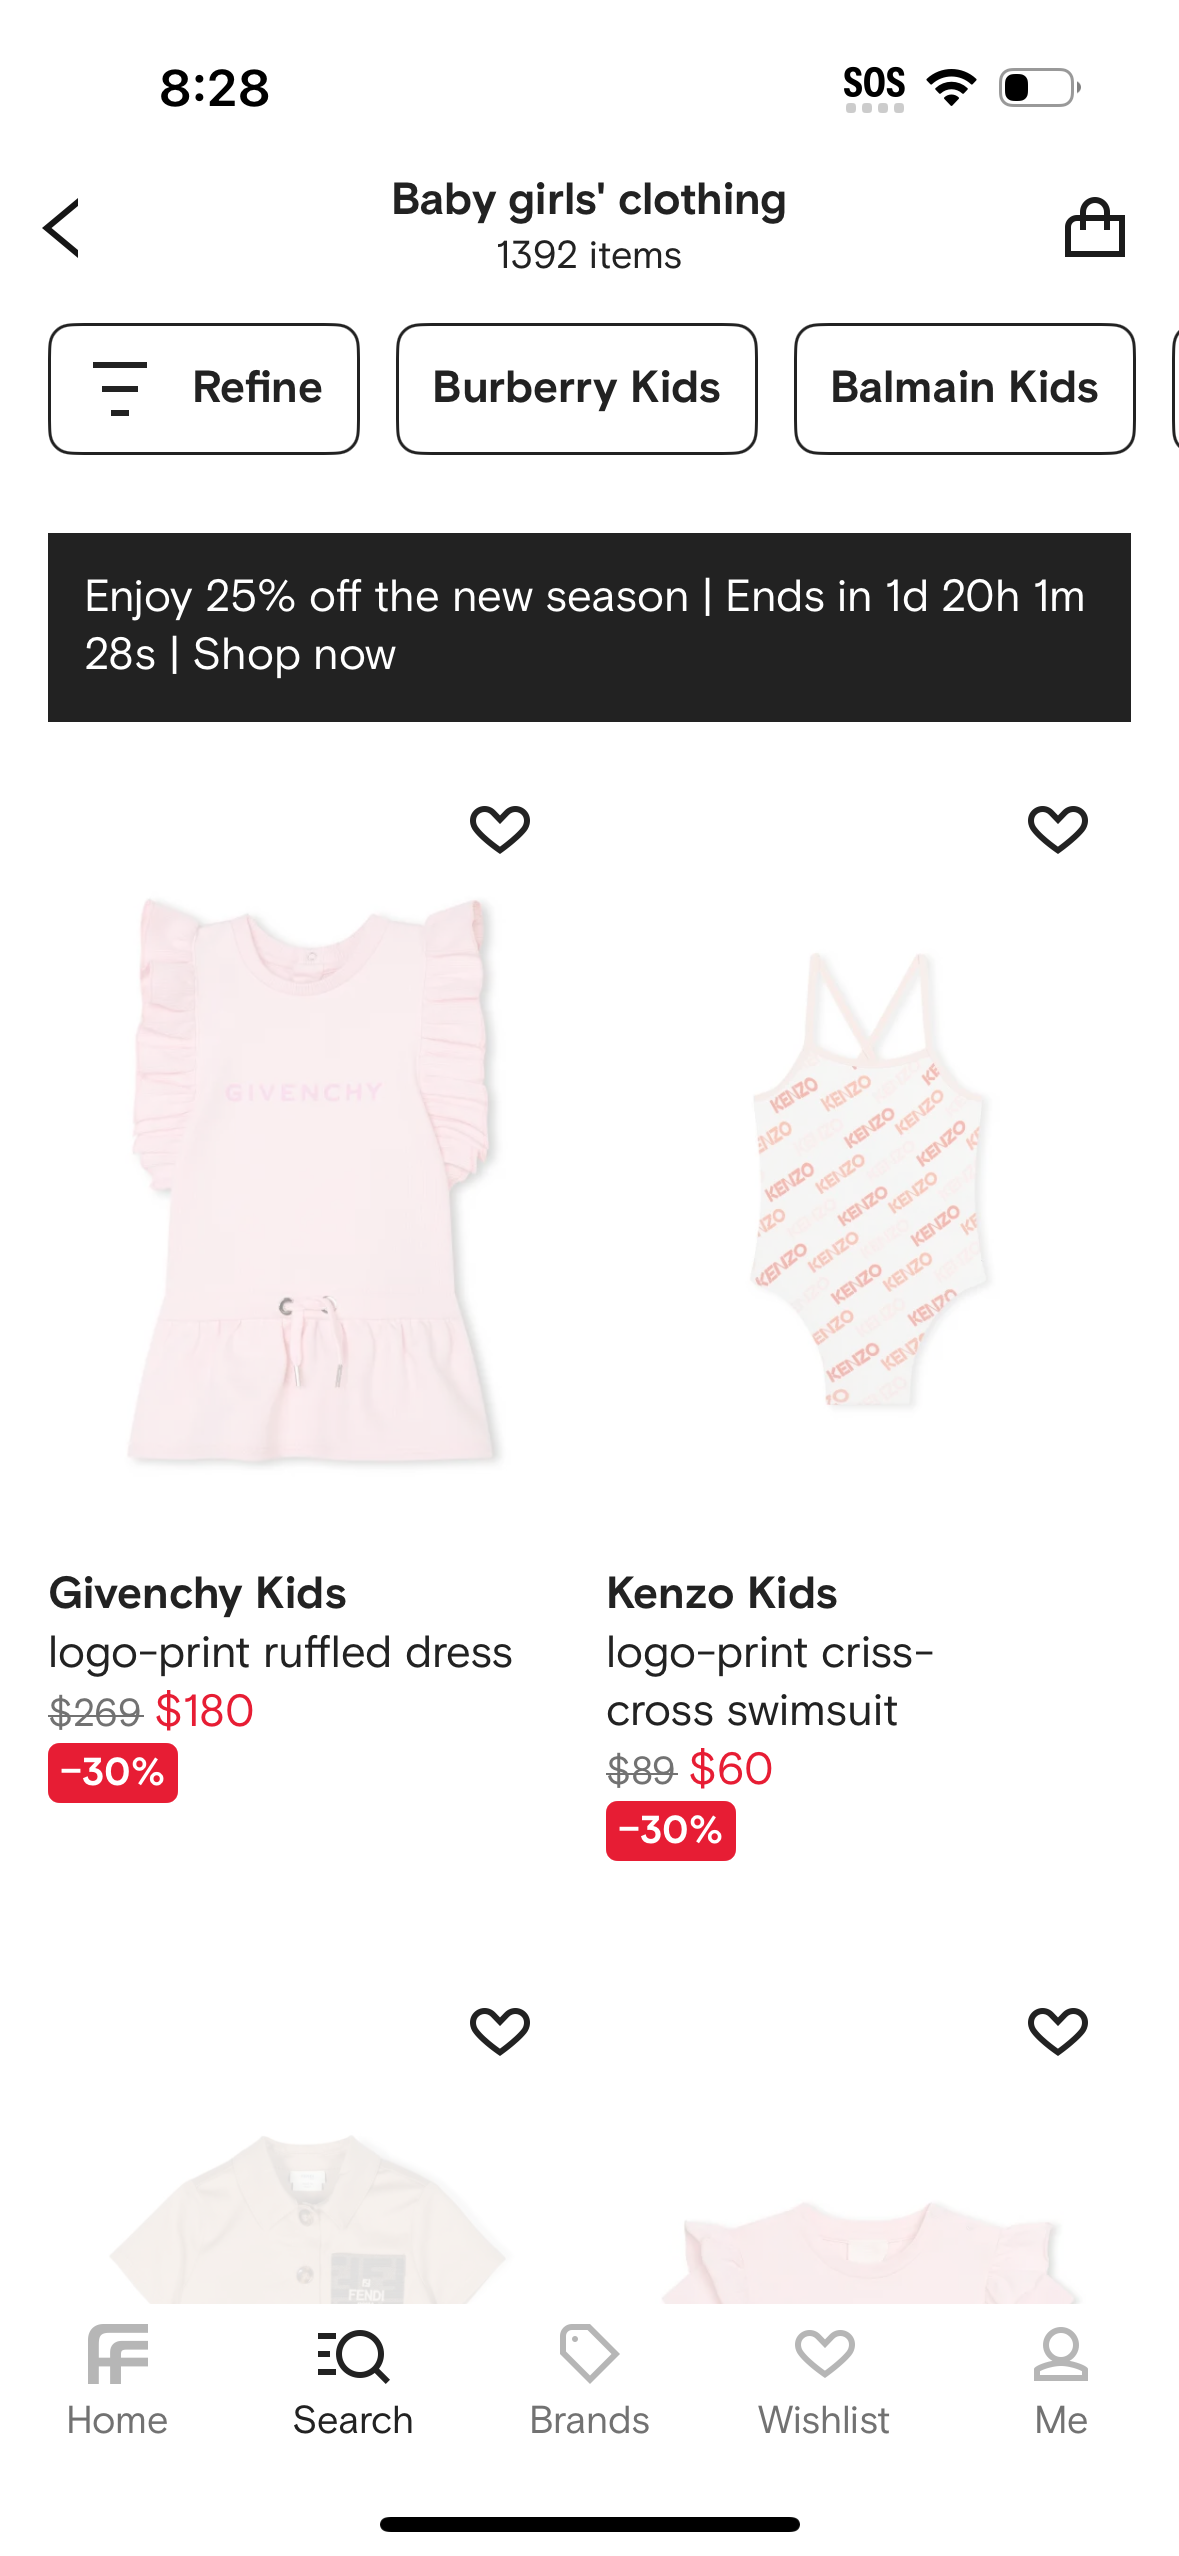1179x2556 pixels.
Task: Go to the Home tab
Action: (x=117, y=2380)
